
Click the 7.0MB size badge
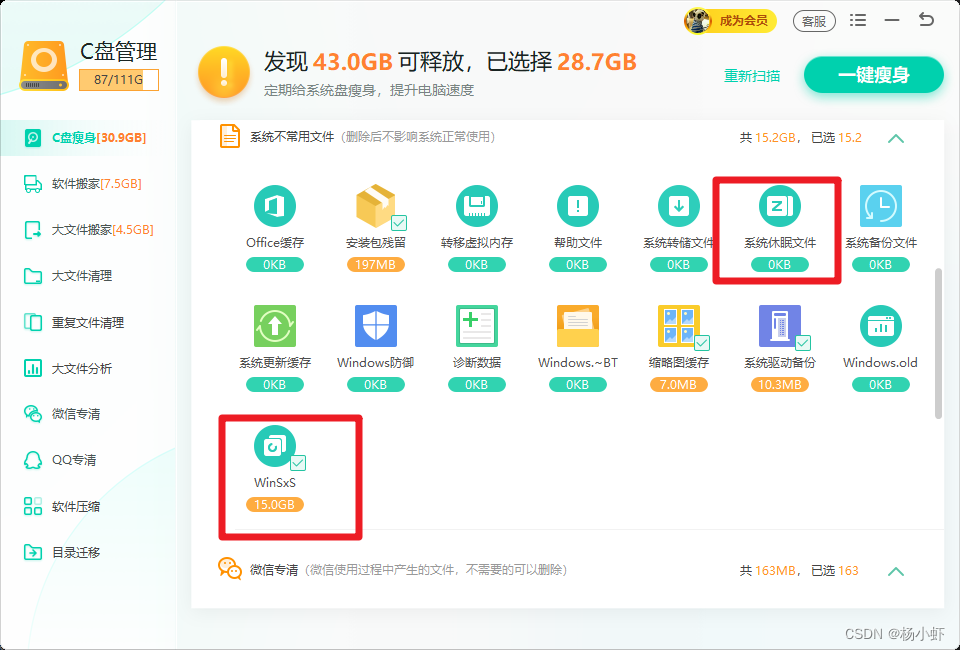point(678,384)
